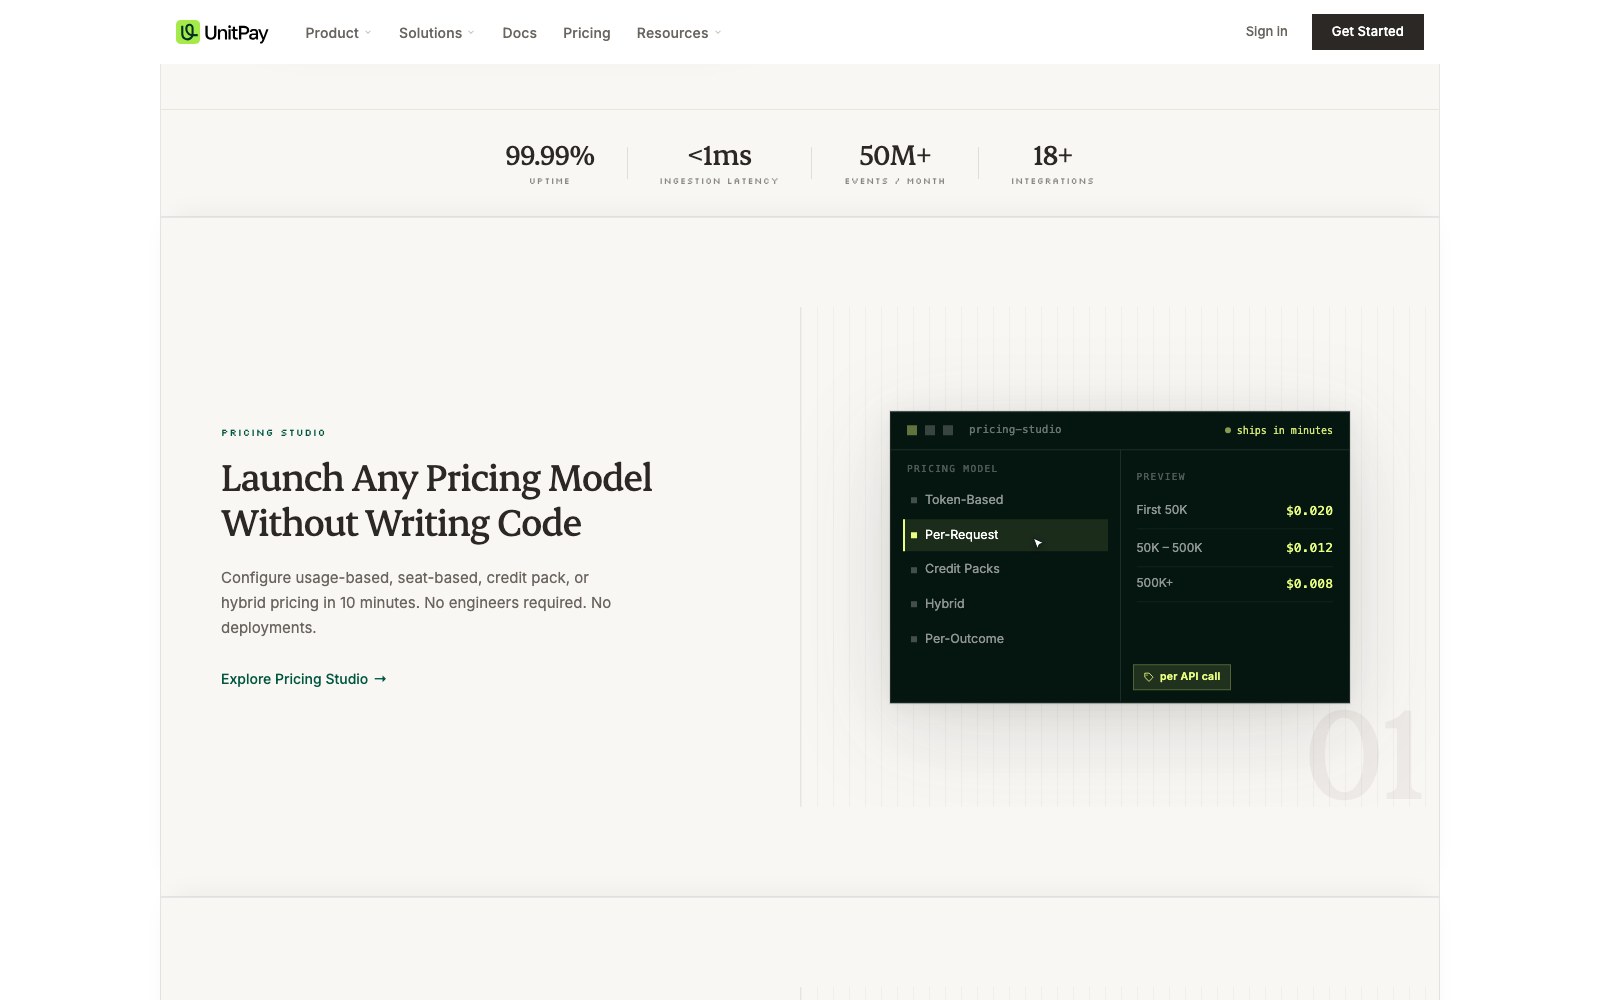The height and width of the screenshot is (1000, 1600).
Task: Click the tag icon beside per API call
Action: pyautogui.click(x=1148, y=677)
